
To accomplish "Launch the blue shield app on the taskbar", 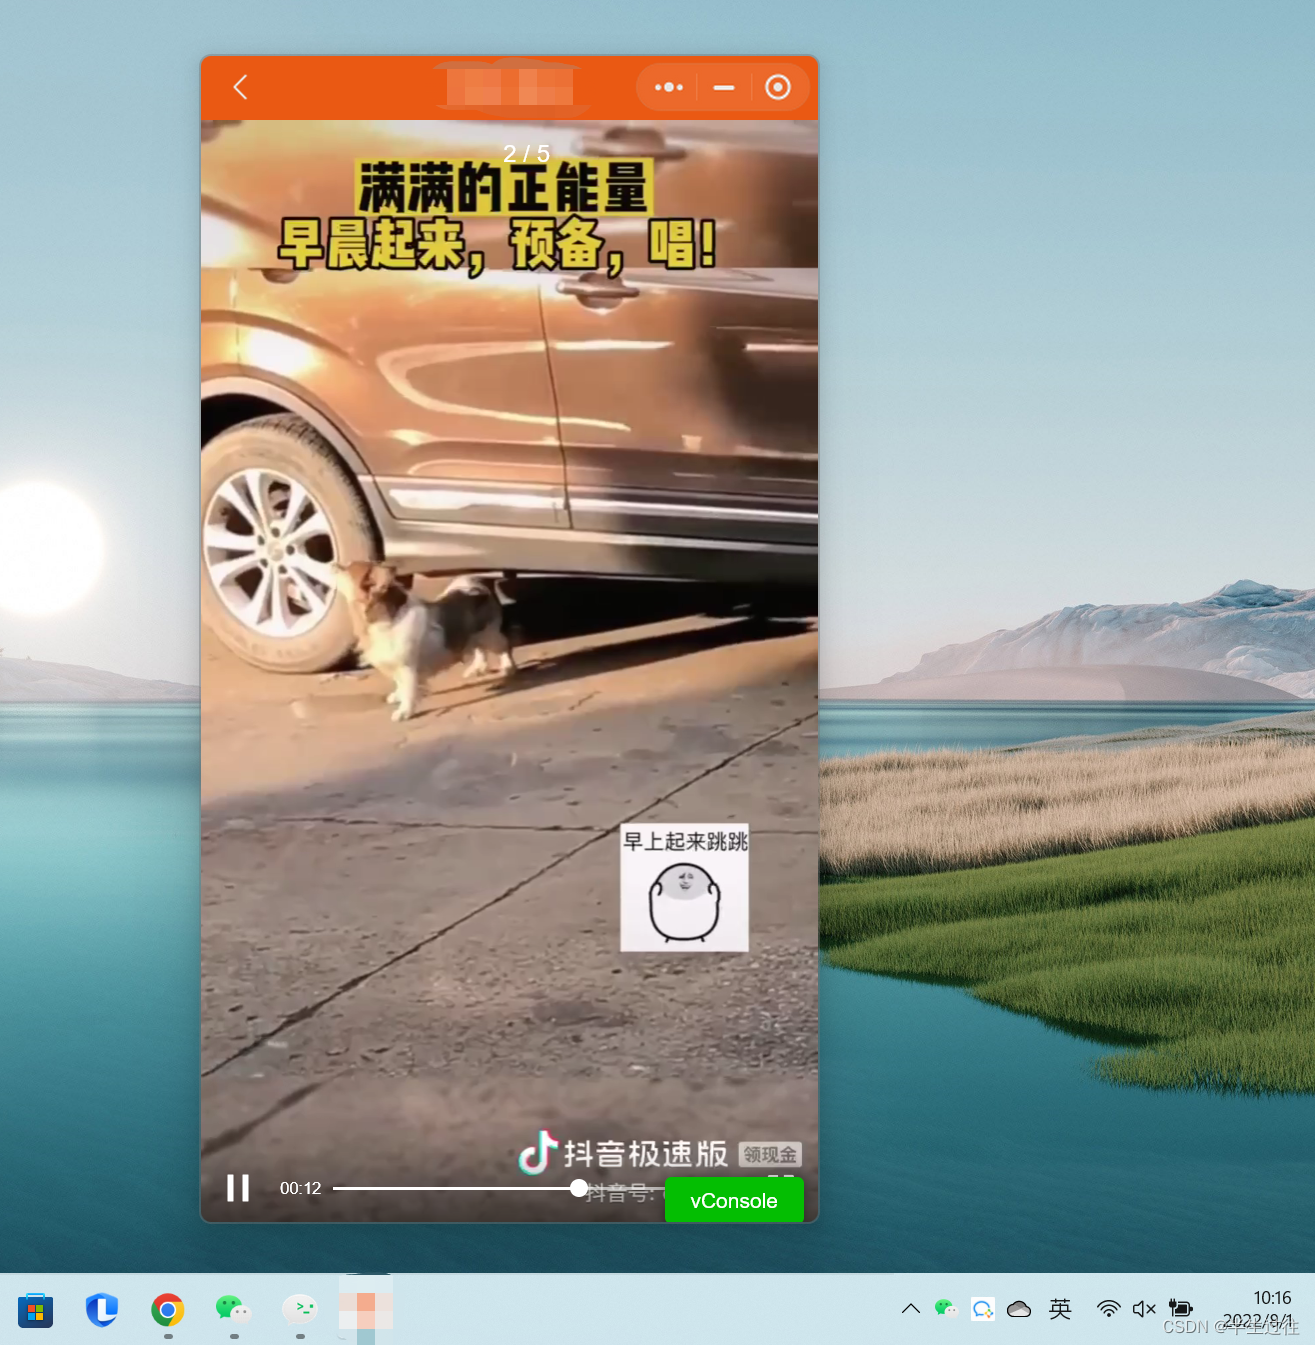I will (102, 1310).
